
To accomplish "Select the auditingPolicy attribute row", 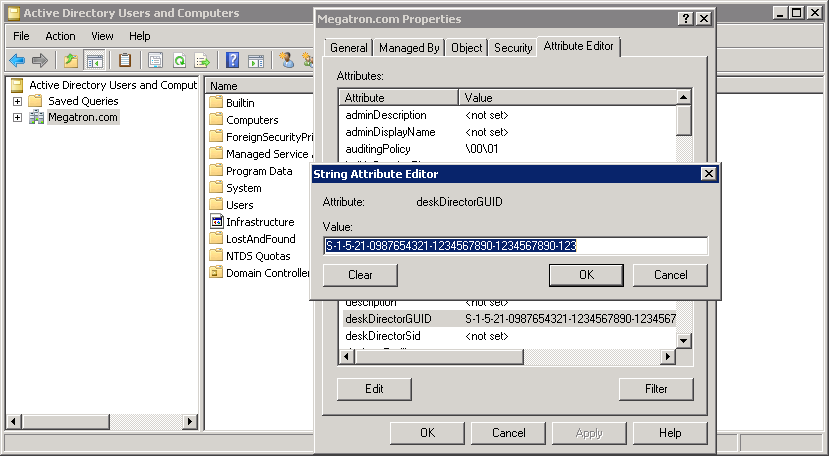I will point(508,149).
